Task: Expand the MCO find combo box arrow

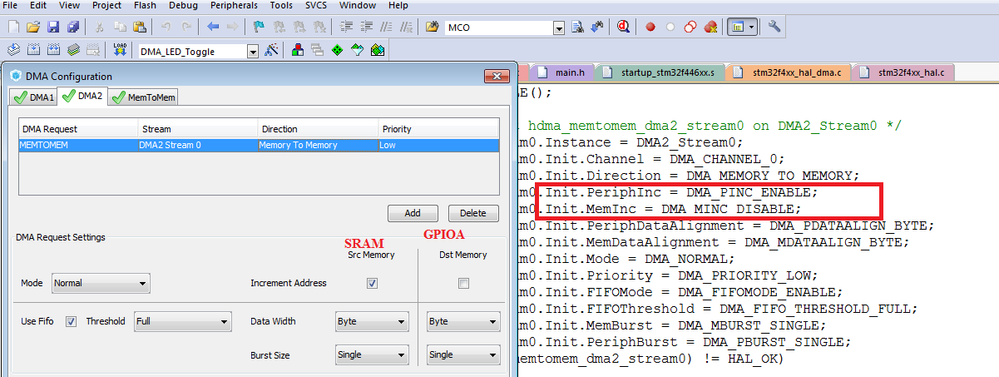Action: click(559, 28)
